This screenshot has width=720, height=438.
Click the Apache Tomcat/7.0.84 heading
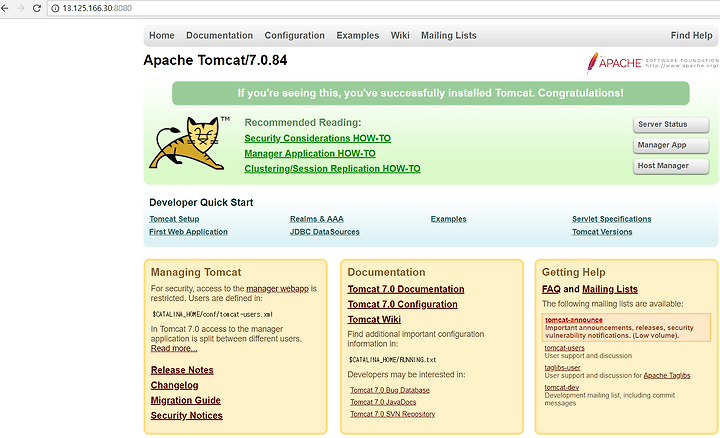pyautogui.click(x=215, y=60)
